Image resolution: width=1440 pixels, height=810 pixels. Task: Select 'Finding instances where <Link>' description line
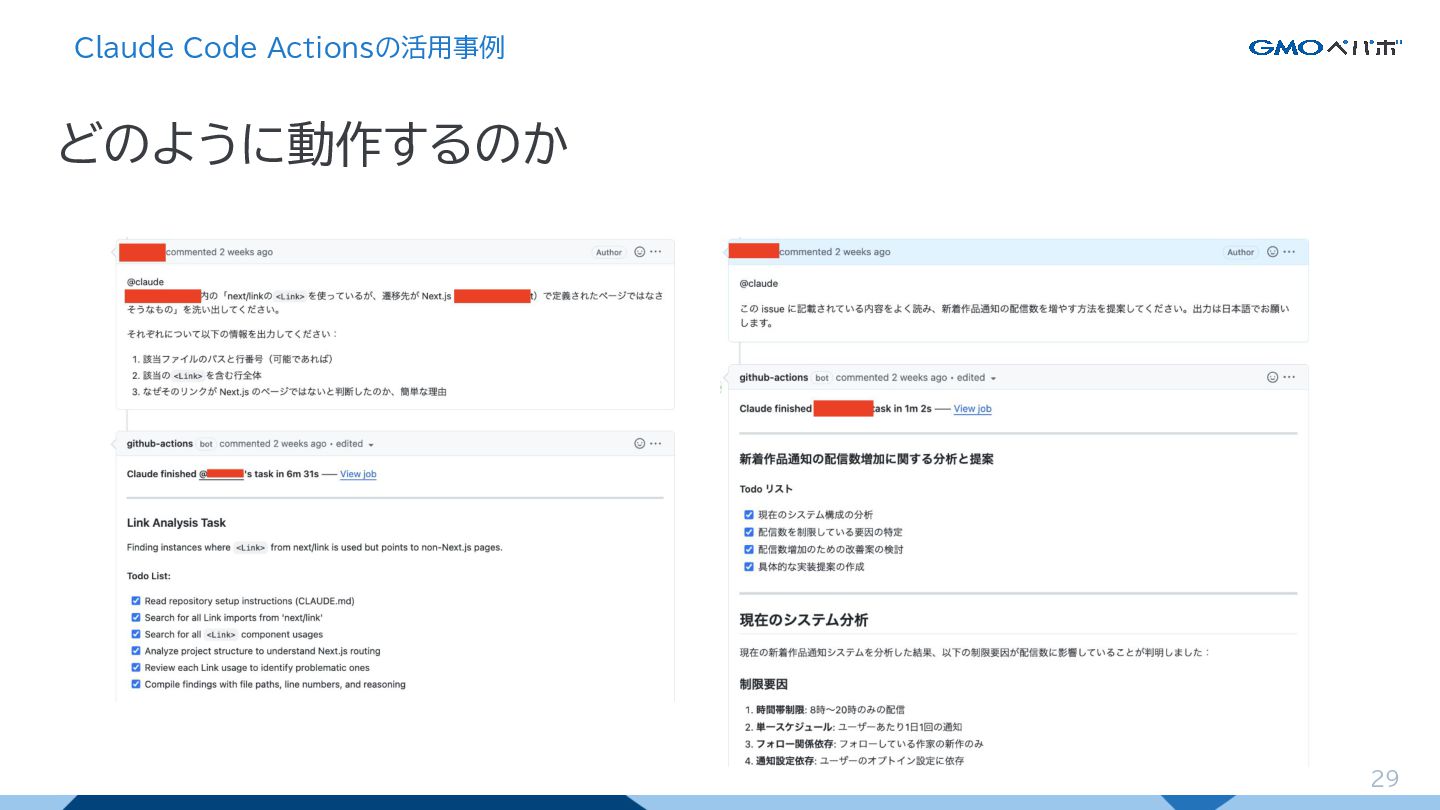(x=315, y=547)
